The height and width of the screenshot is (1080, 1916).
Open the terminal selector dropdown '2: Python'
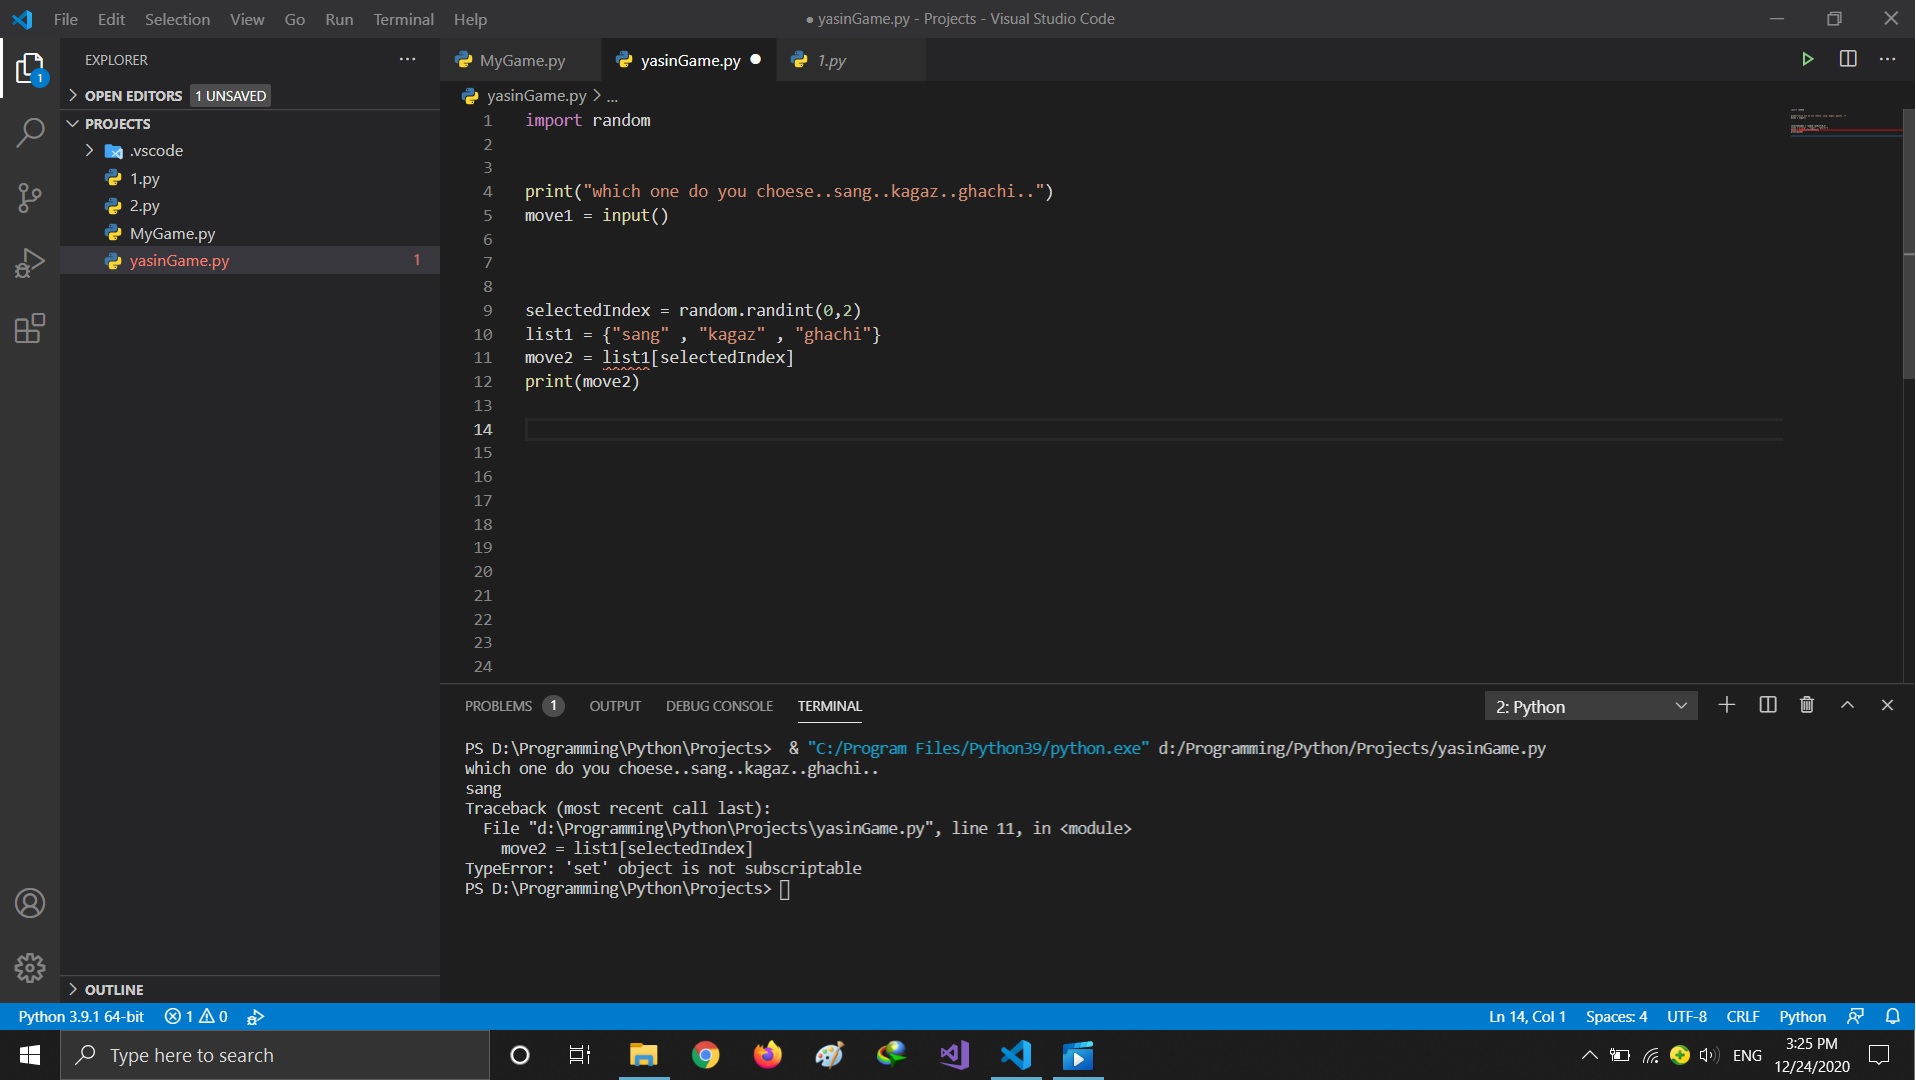(x=1590, y=706)
